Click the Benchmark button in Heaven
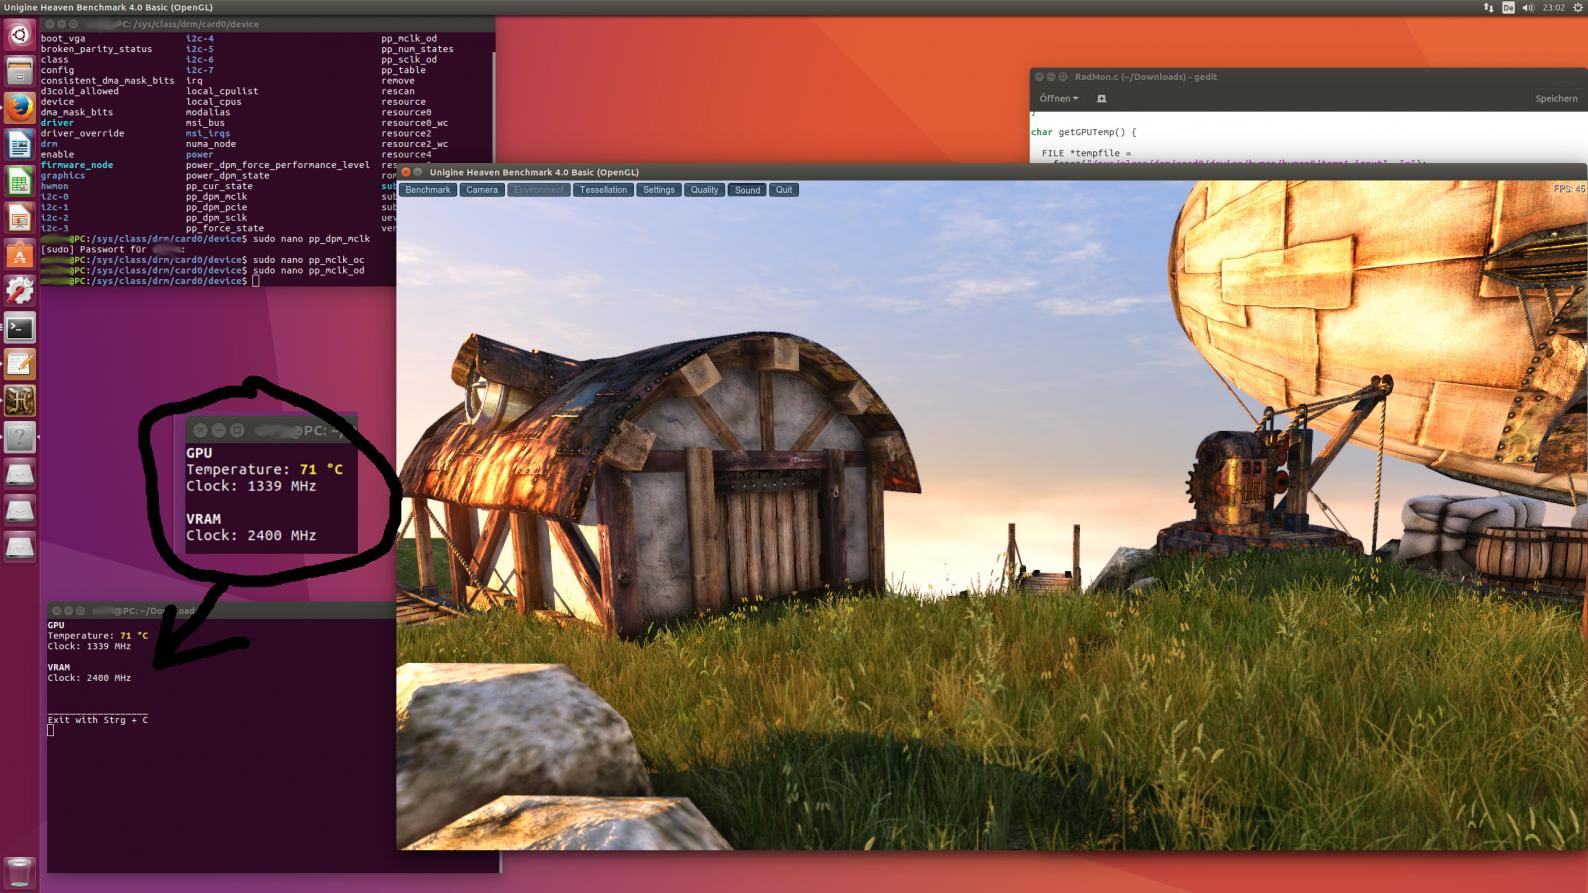Viewport: 1588px width, 893px height. [x=428, y=189]
